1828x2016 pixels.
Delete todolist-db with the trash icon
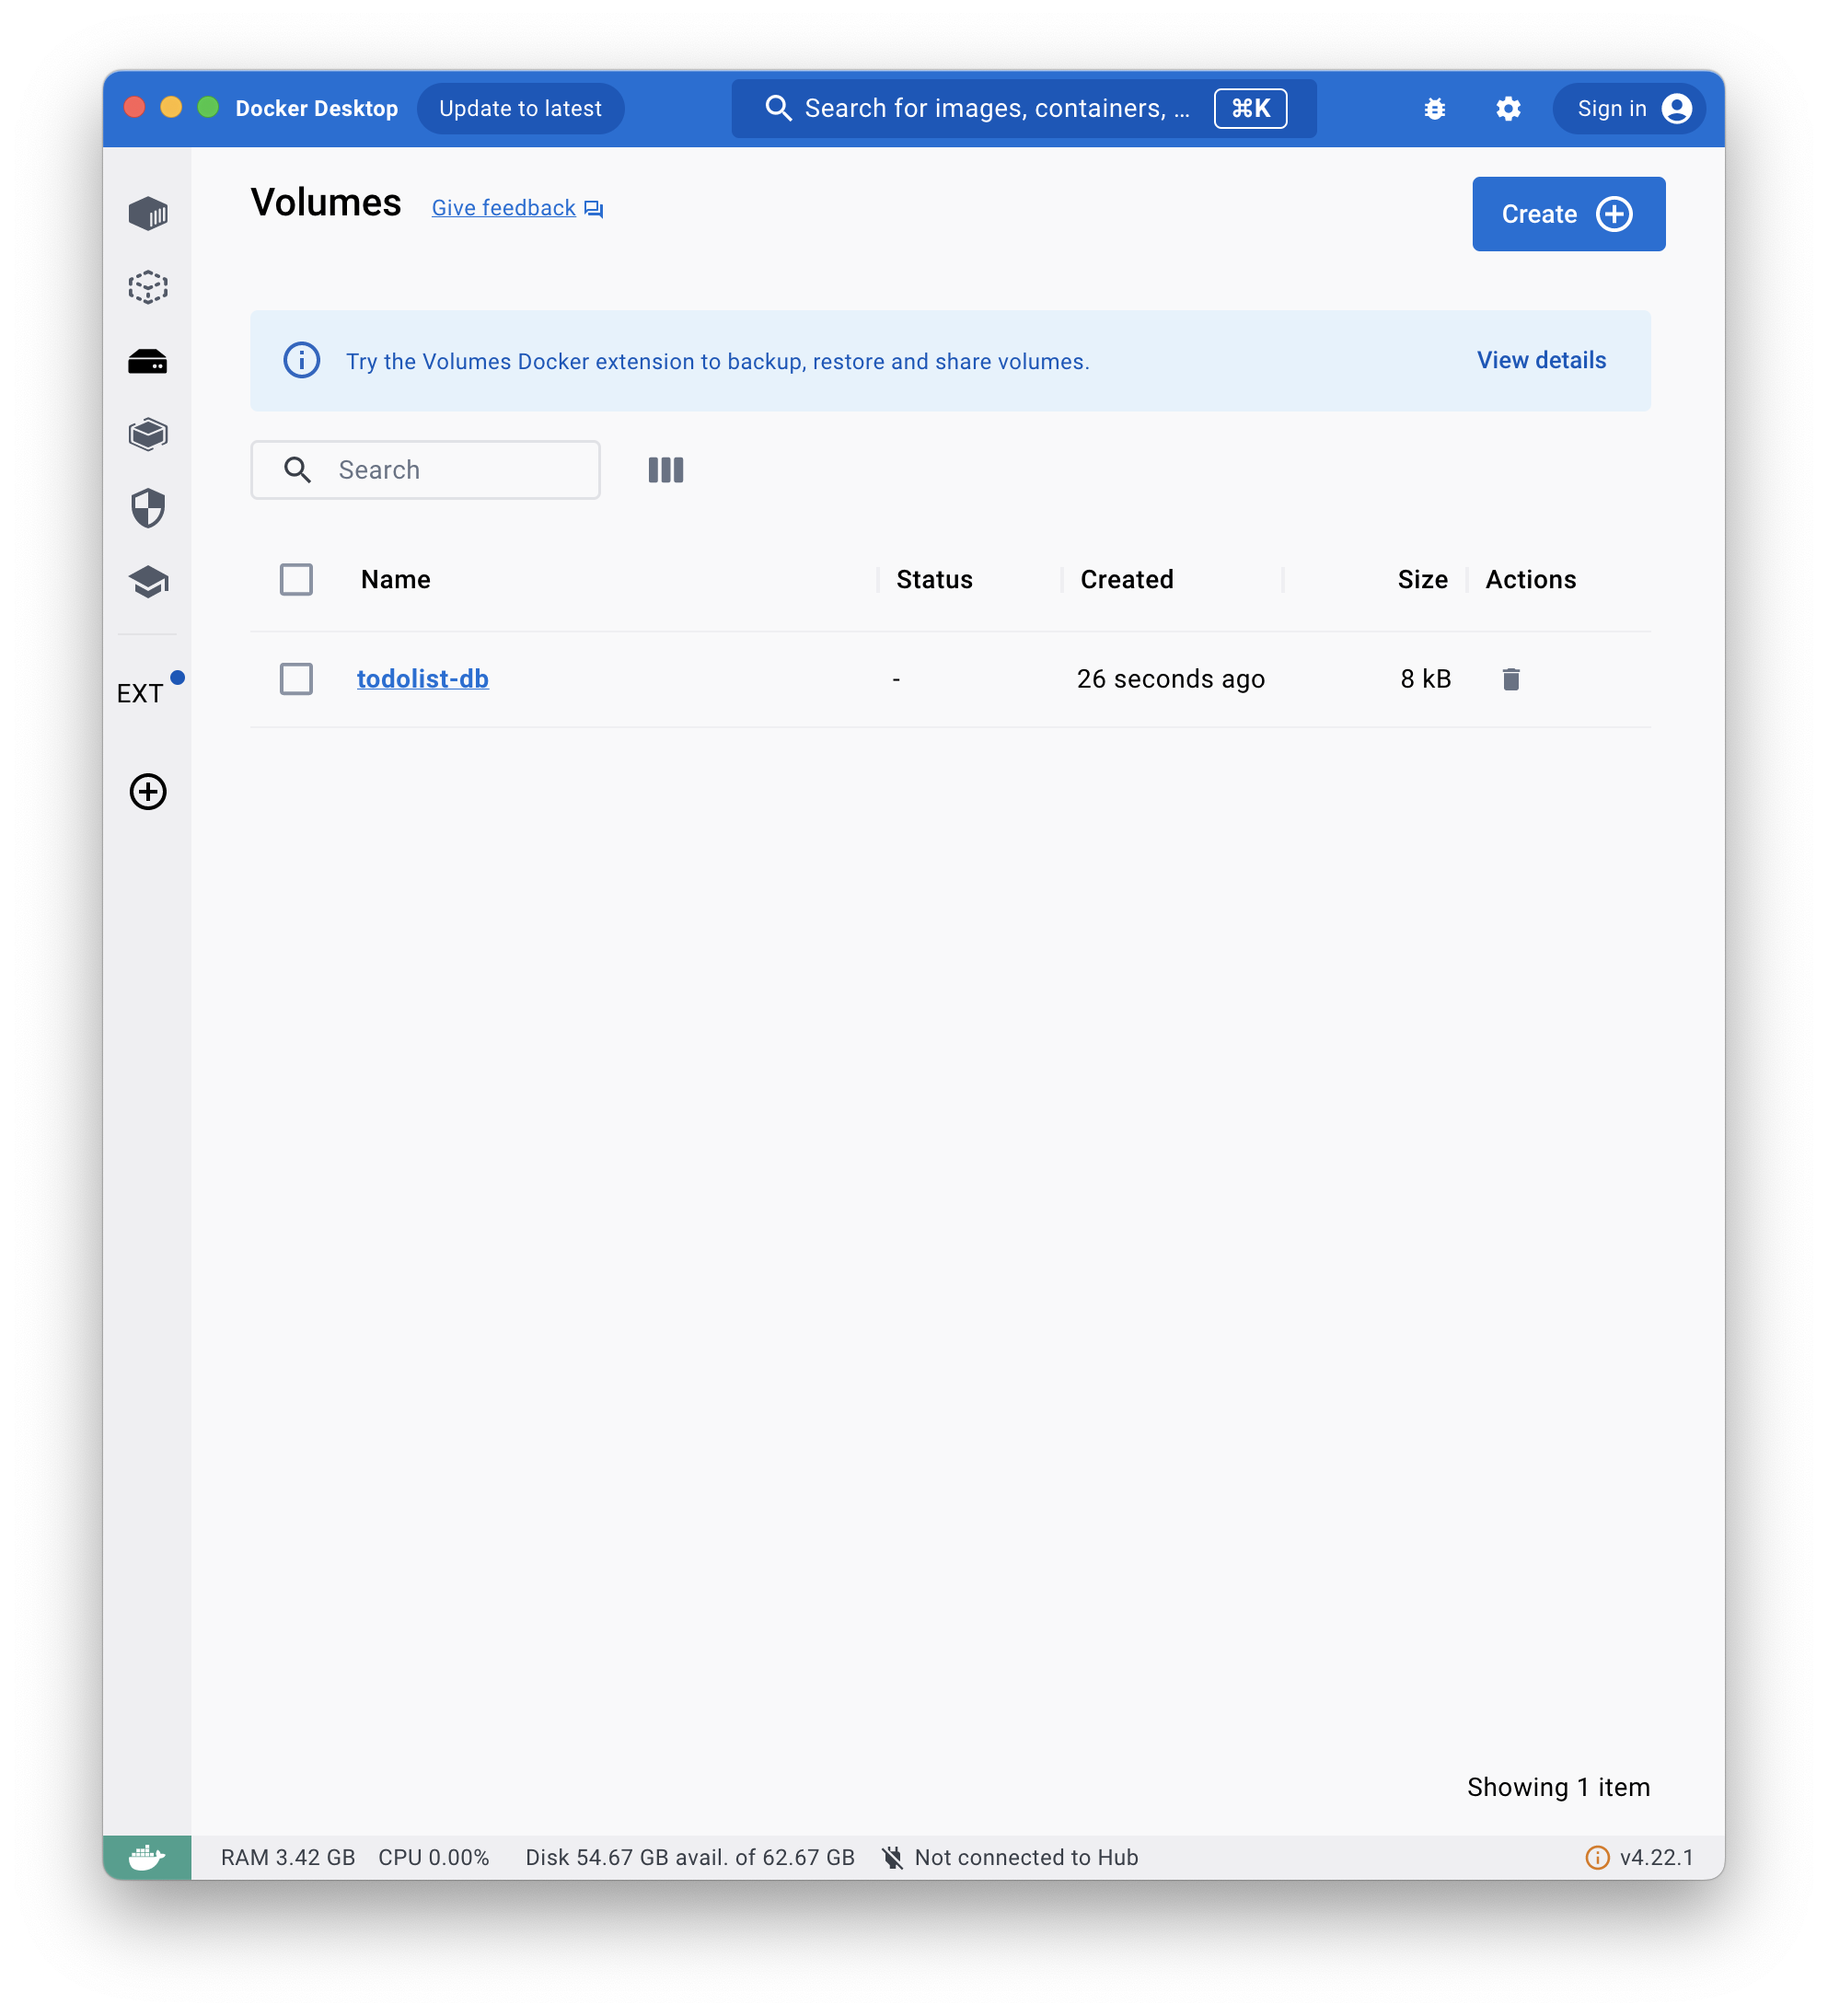pyautogui.click(x=1510, y=679)
